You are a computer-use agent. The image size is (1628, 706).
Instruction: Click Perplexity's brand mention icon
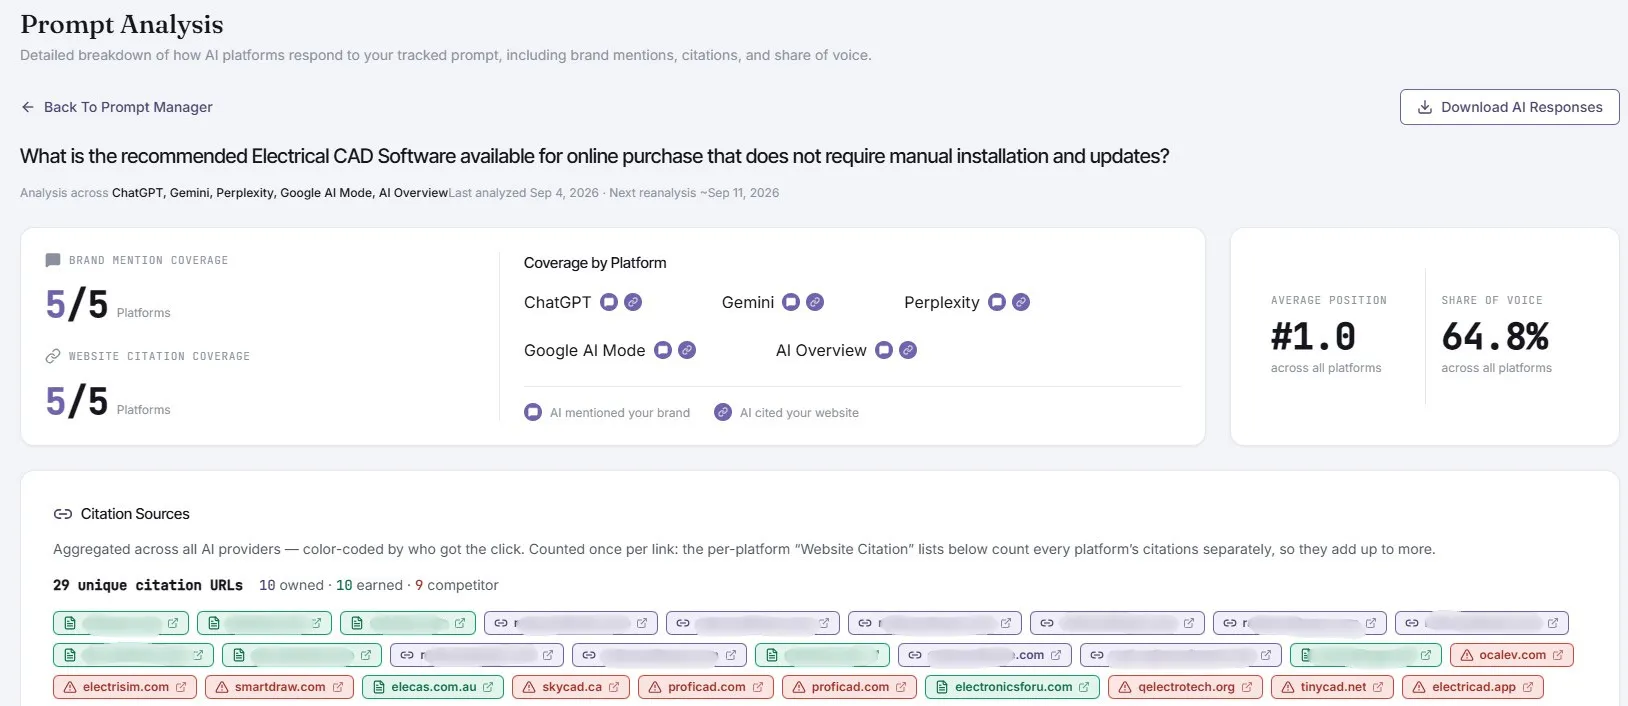coord(997,302)
